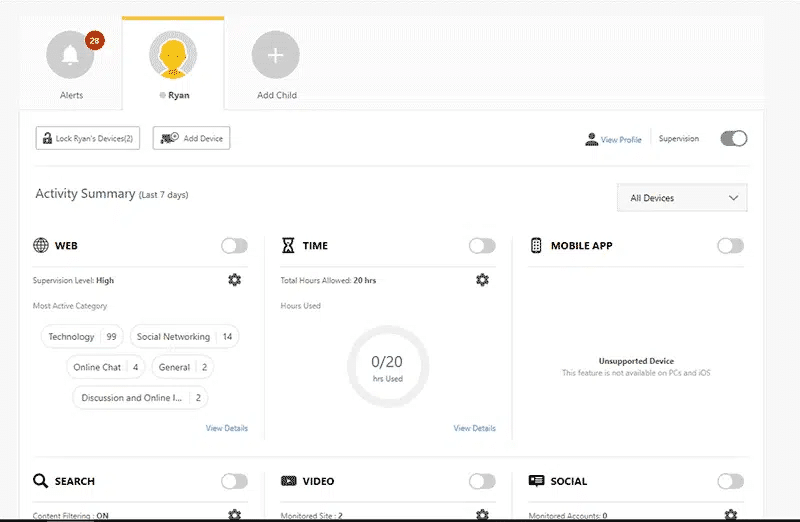Click the 0/20 hours used ring
The height and width of the screenshot is (522, 800).
tap(388, 367)
